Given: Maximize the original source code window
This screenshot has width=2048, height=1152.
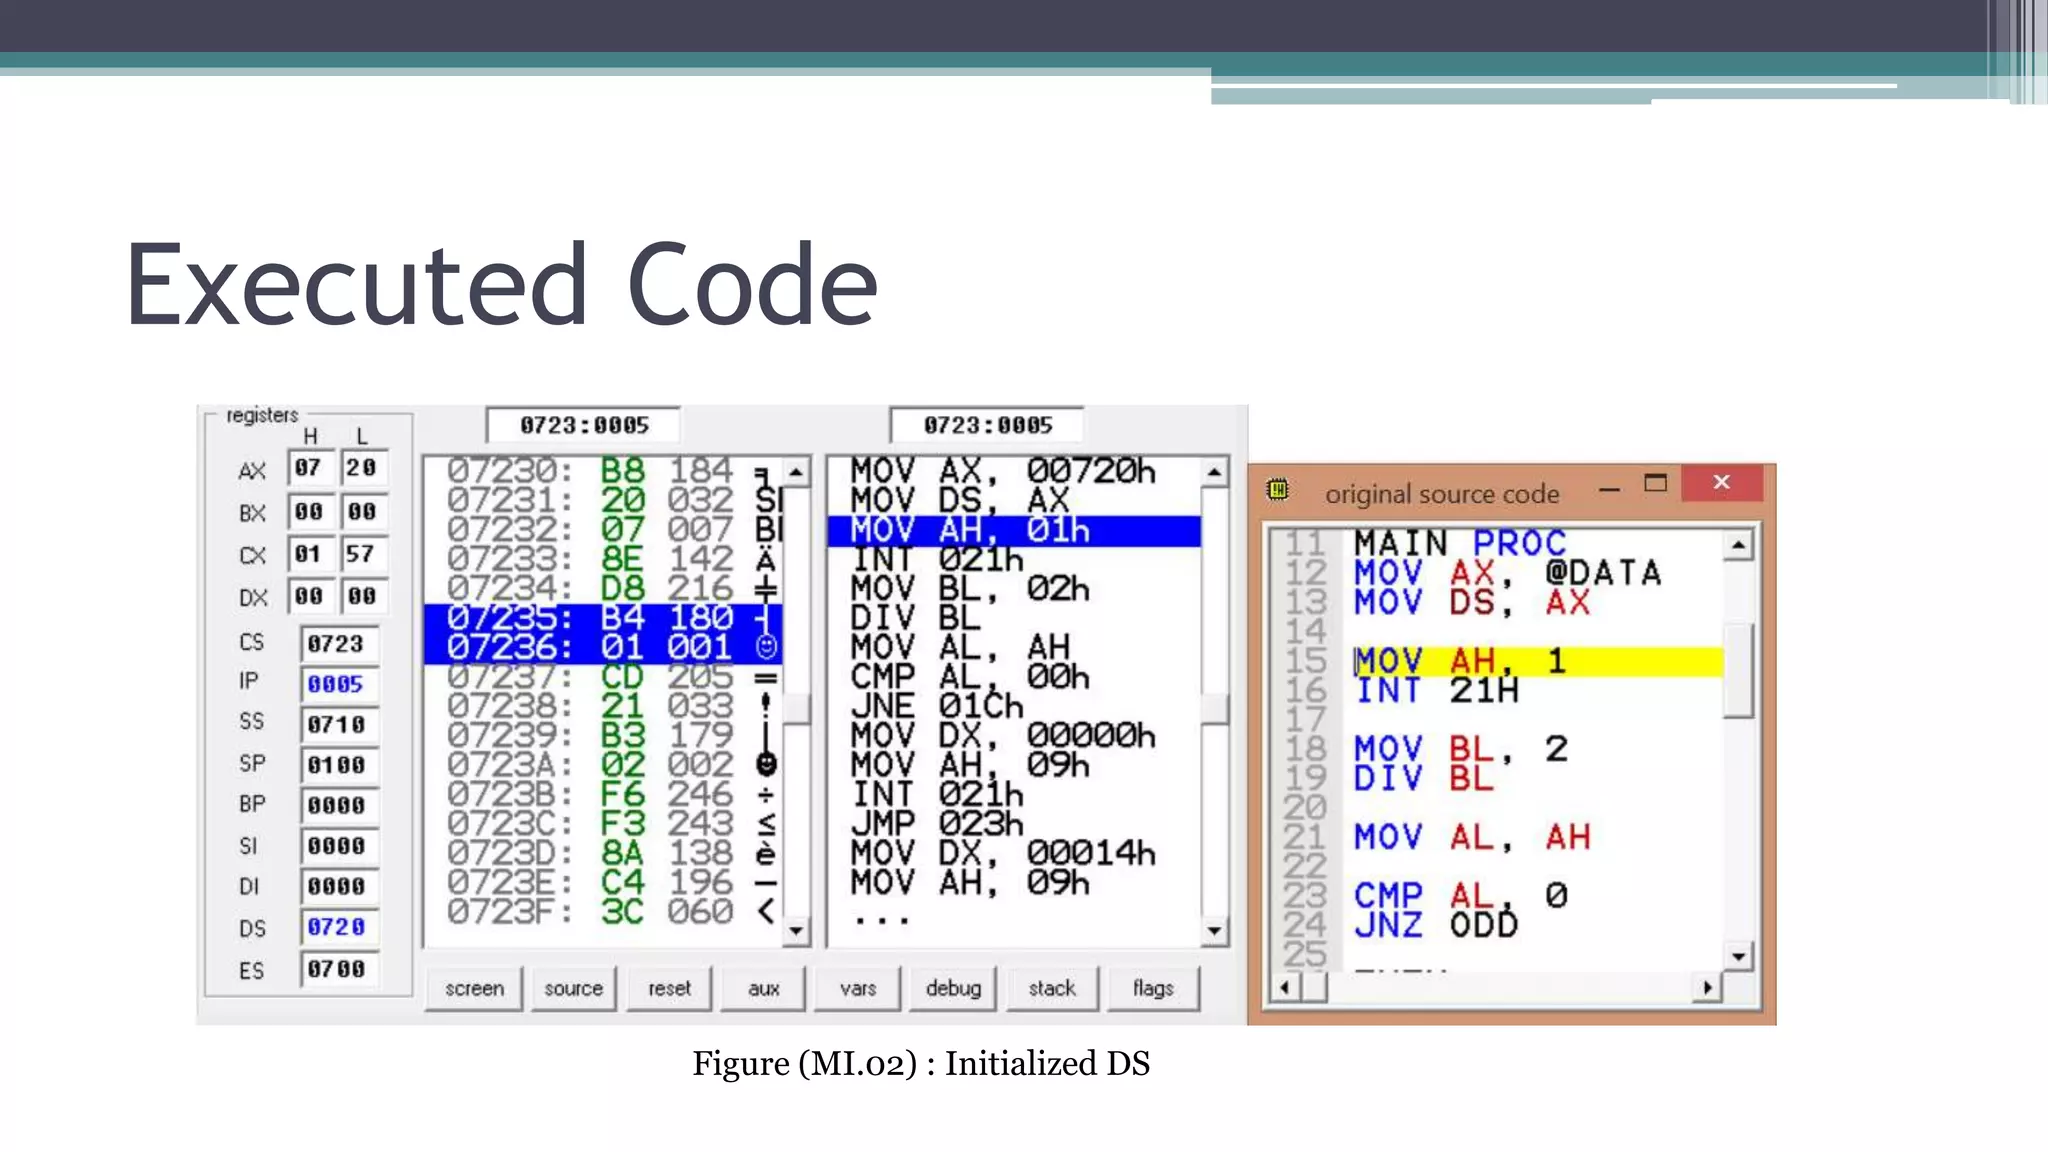Looking at the screenshot, I should (1656, 484).
